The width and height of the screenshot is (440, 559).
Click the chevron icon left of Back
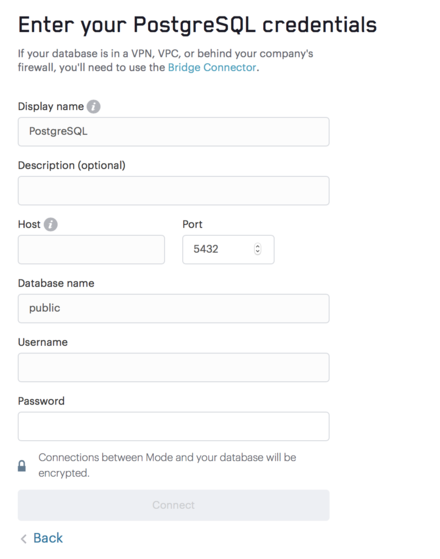(x=24, y=539)
